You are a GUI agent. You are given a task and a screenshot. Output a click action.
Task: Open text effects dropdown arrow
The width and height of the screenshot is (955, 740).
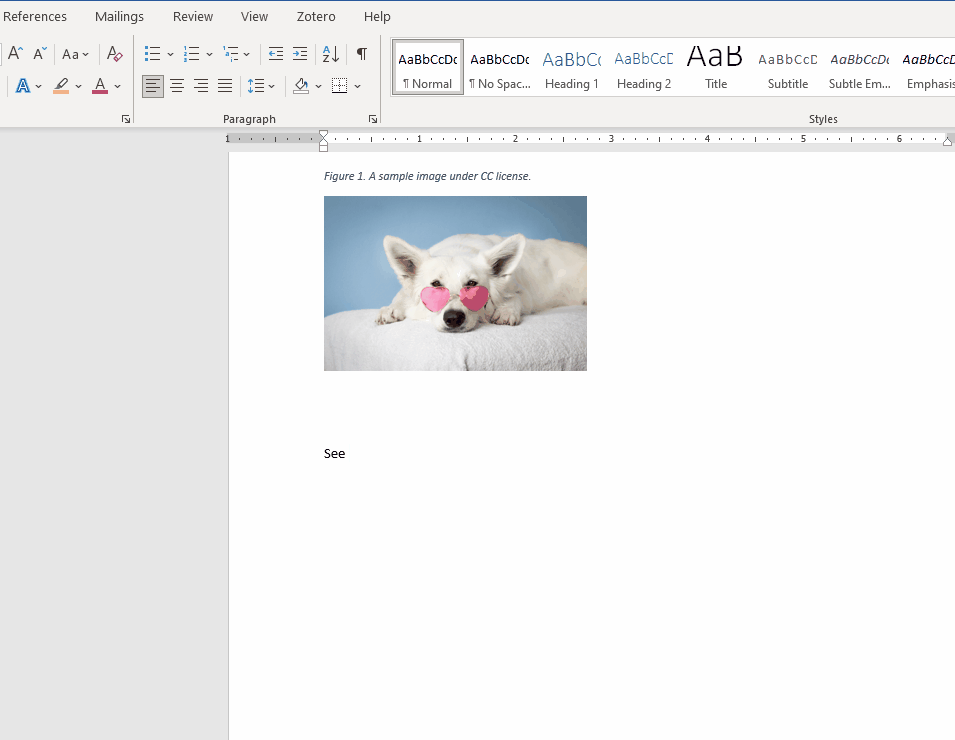38,86
